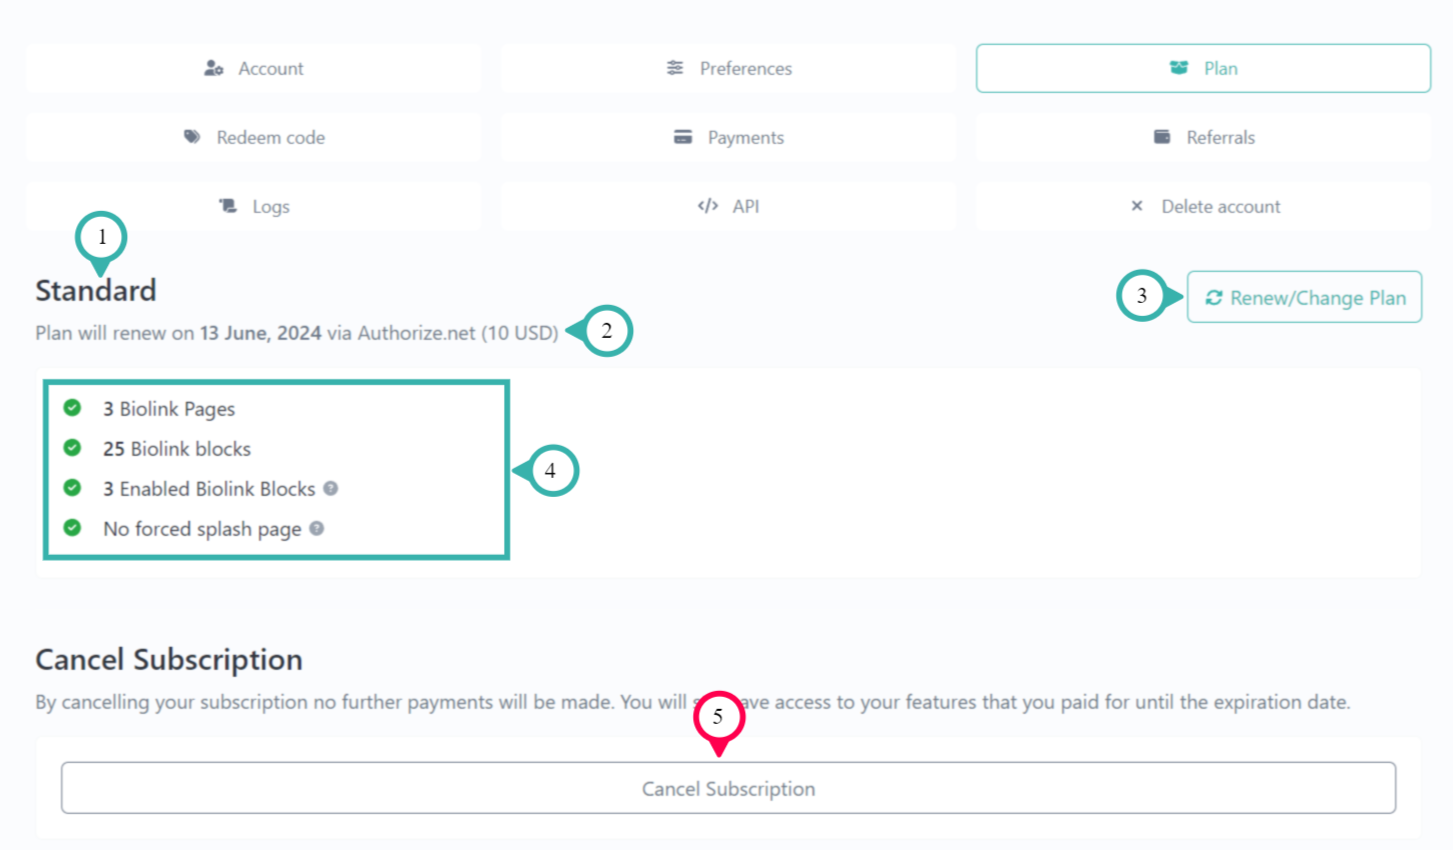Image resolution: width=1453 pixels, height=850 pixels.
Task: Select the Logs icon
Action: (226, 206)
